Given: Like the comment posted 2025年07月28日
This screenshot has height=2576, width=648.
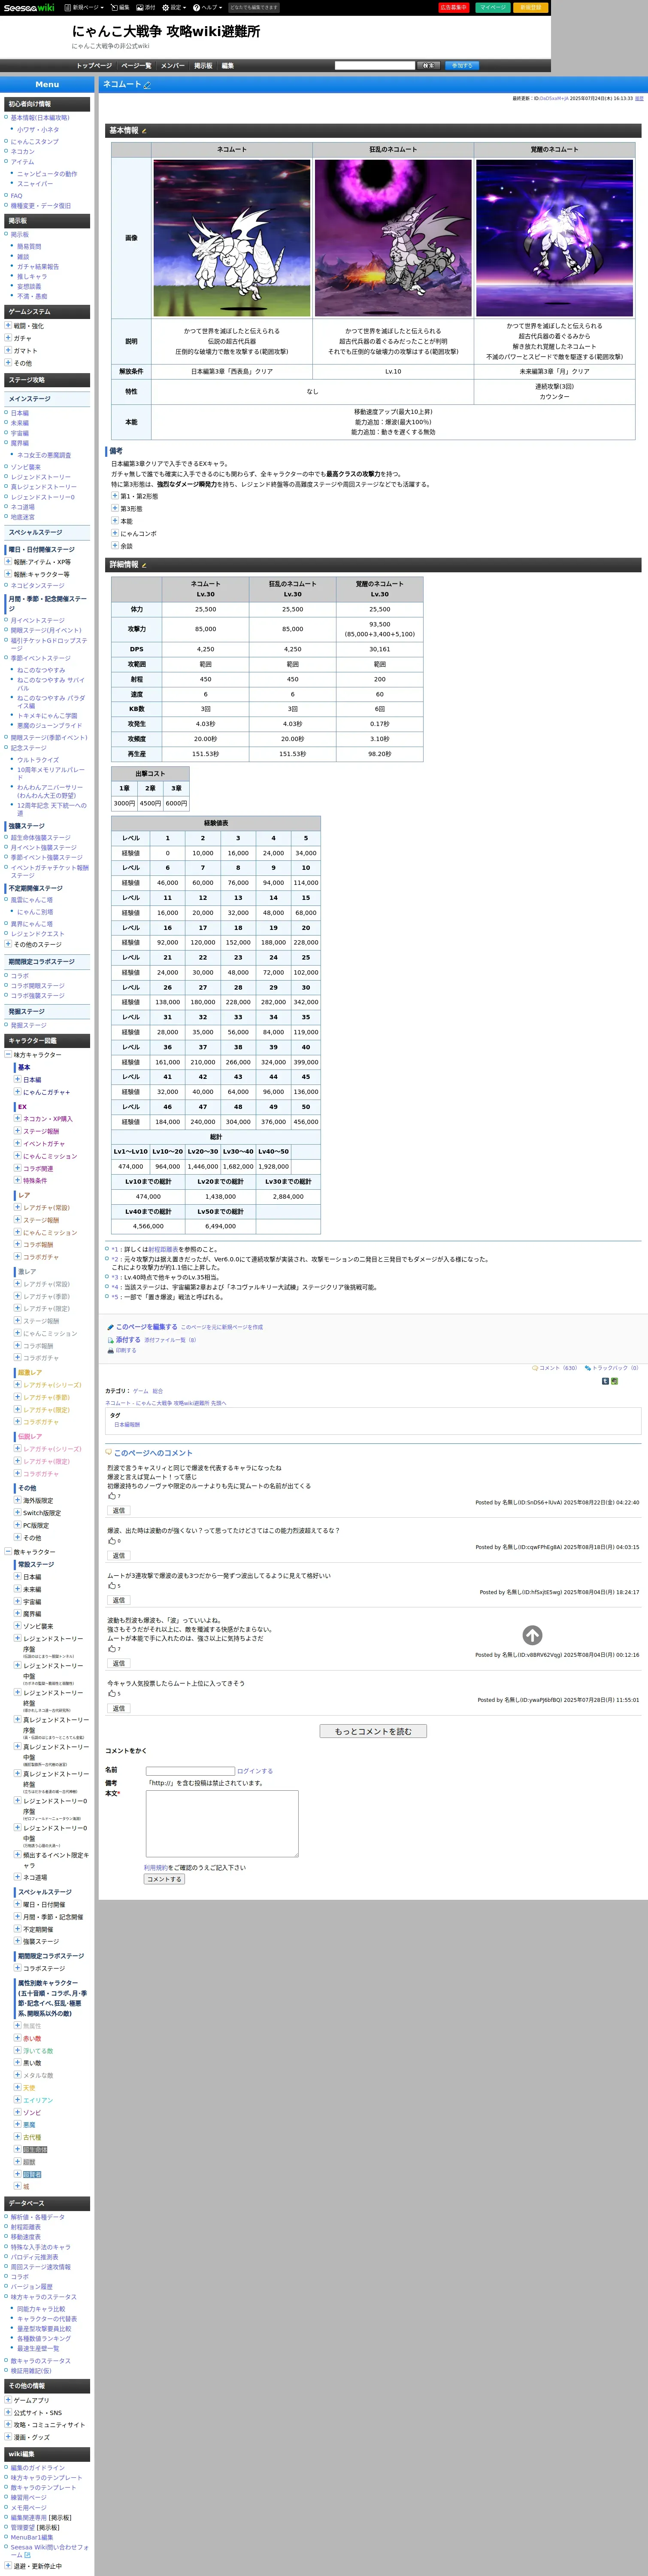Looking at the screenshot, I should [x=112, y=1694].
